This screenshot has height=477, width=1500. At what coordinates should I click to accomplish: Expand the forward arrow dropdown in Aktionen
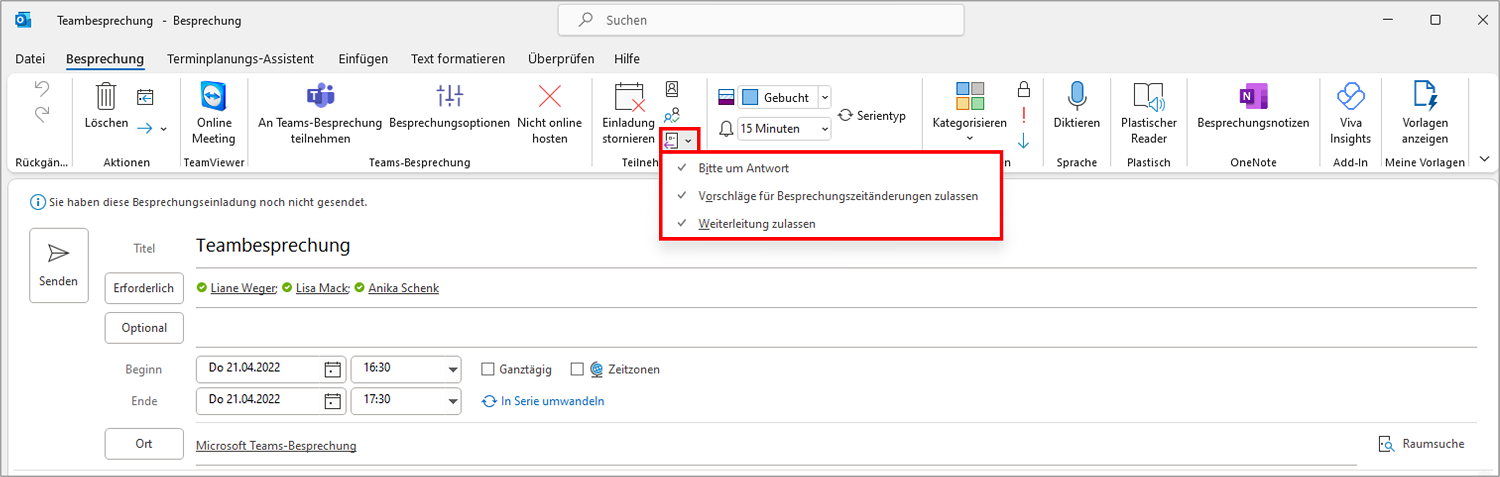point(163,129)
